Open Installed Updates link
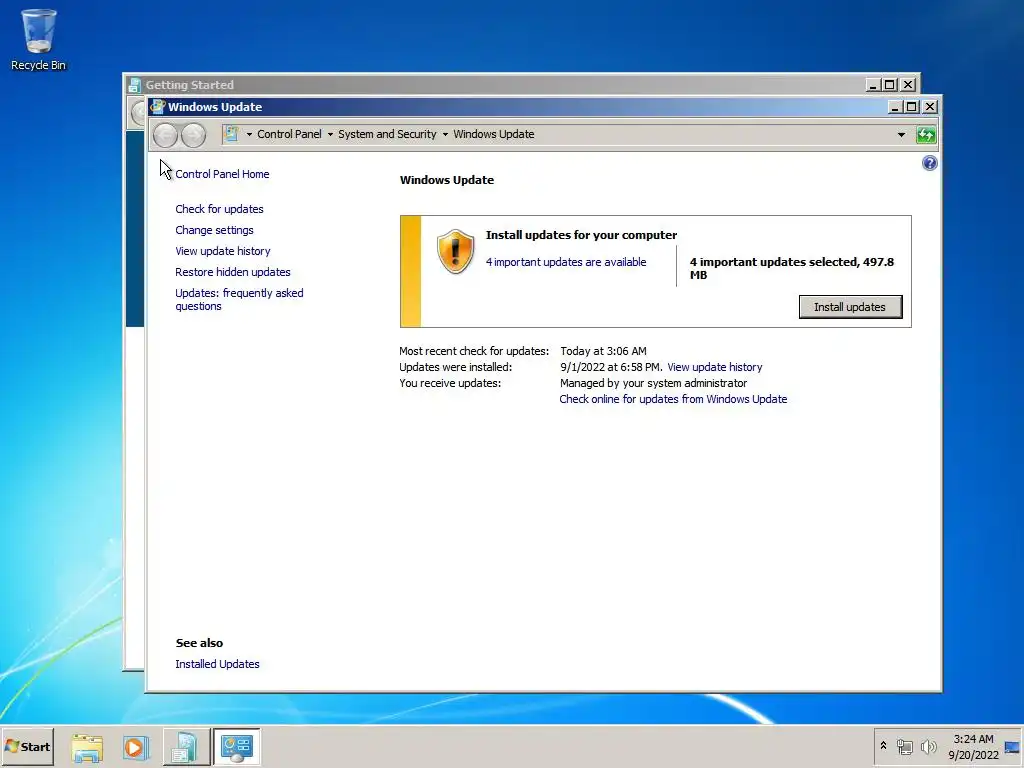This screenshot has height=768, width=1024. [x=217, y=664]
